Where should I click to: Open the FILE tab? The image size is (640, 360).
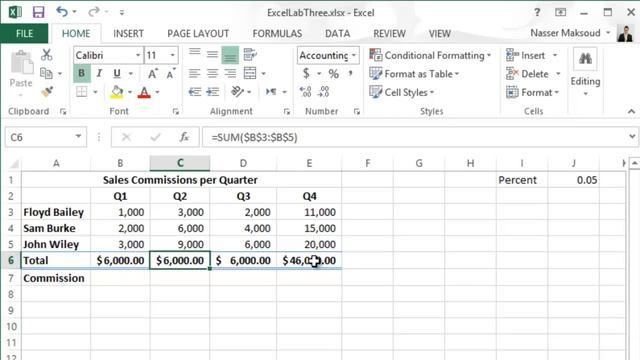[x=24, y=33]
